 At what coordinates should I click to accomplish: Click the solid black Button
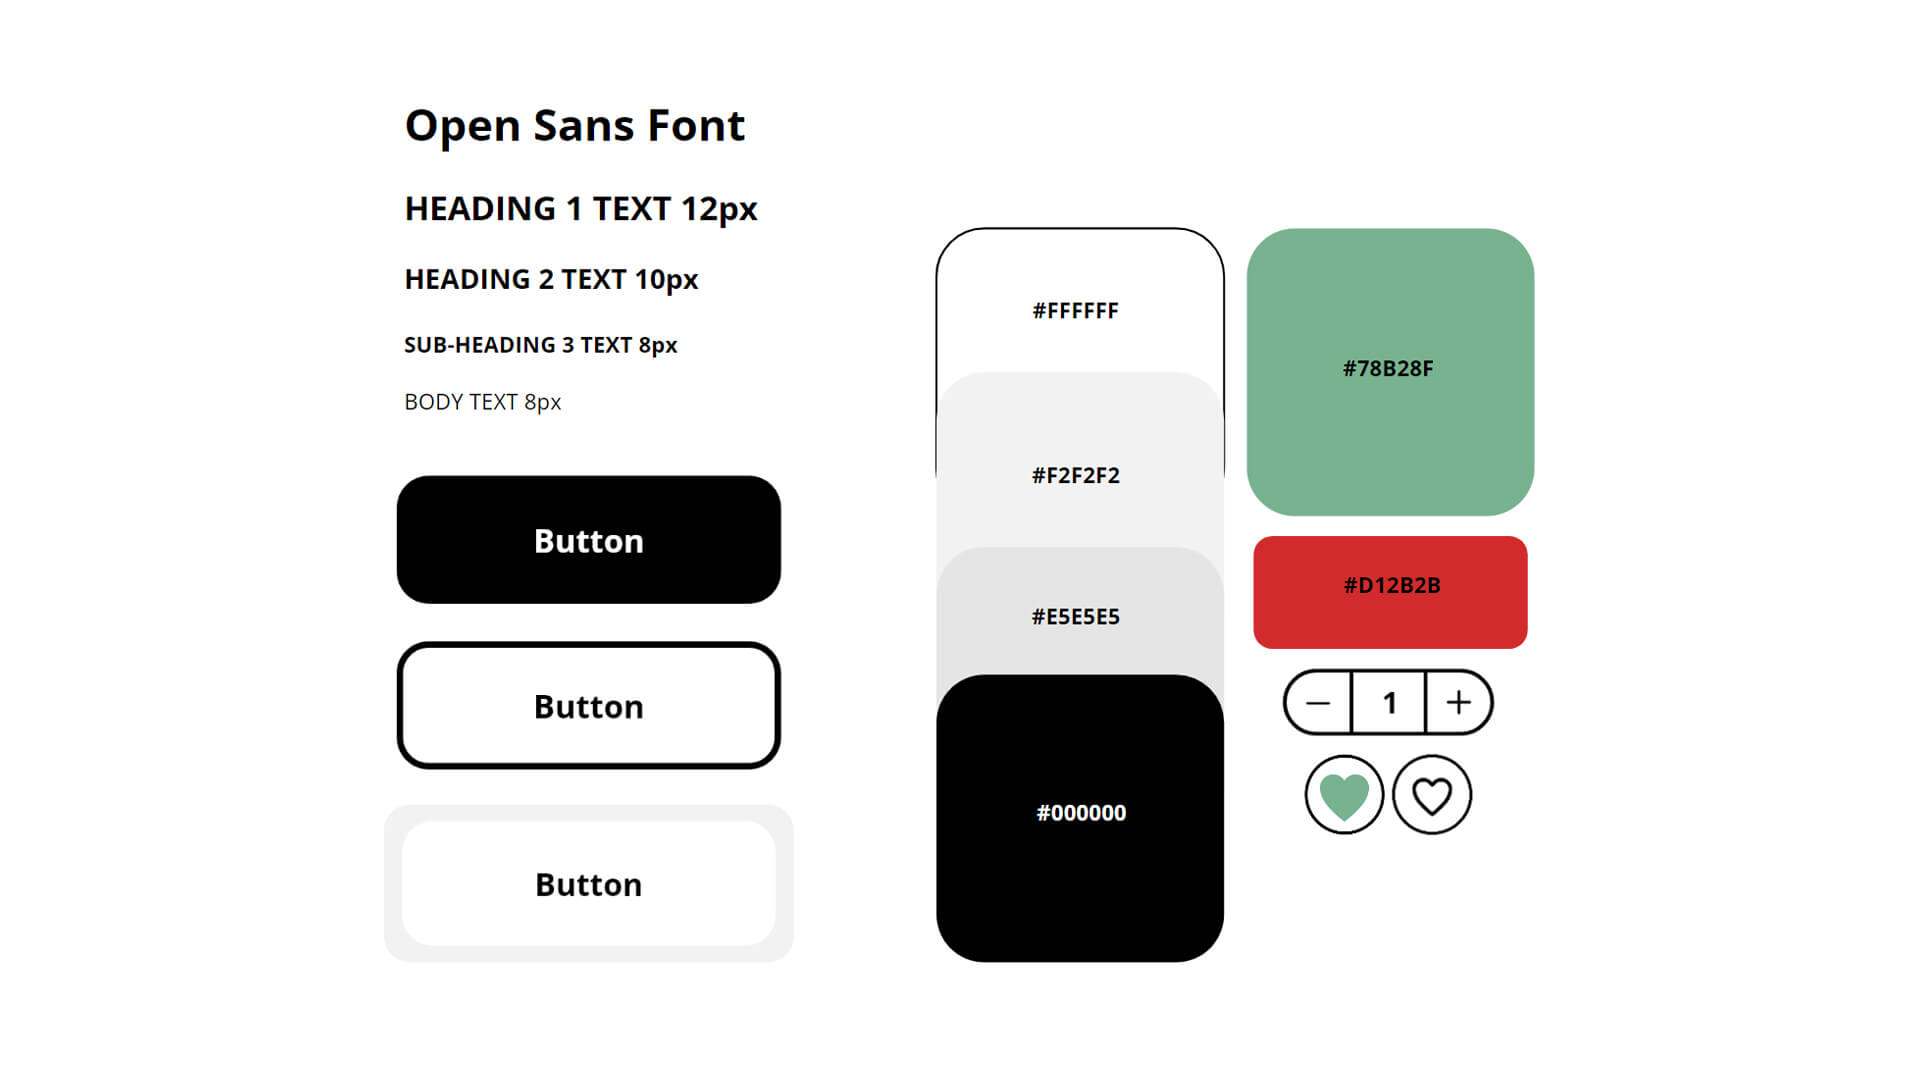tap(589, 541)
